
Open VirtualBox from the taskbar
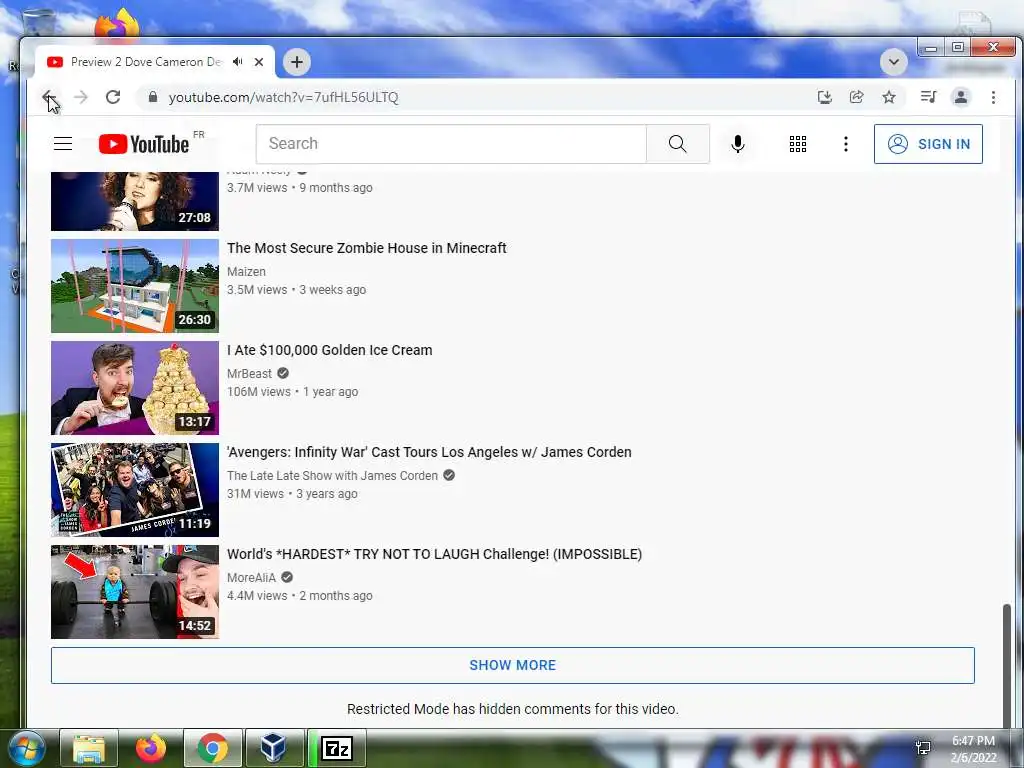273,748
